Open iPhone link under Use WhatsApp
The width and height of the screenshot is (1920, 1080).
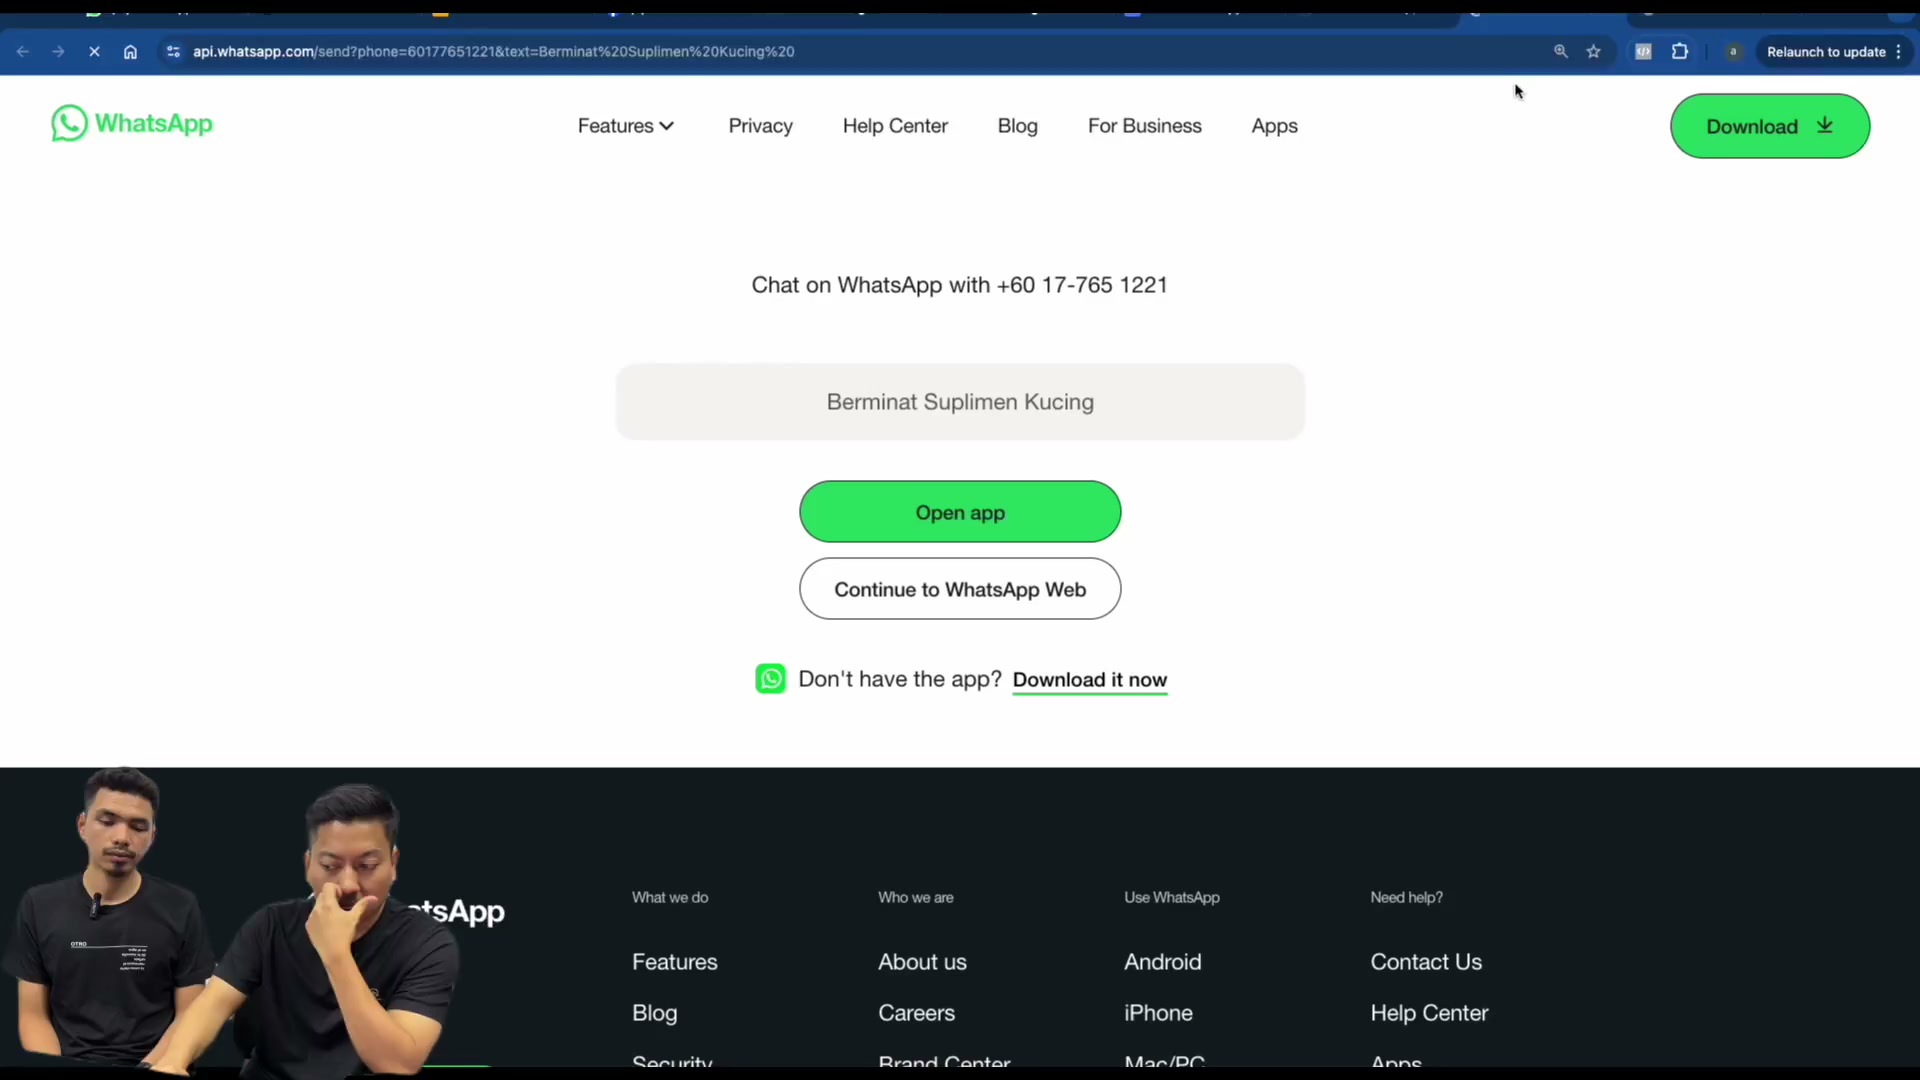pyautogui.click(x=1158, y=1013)
